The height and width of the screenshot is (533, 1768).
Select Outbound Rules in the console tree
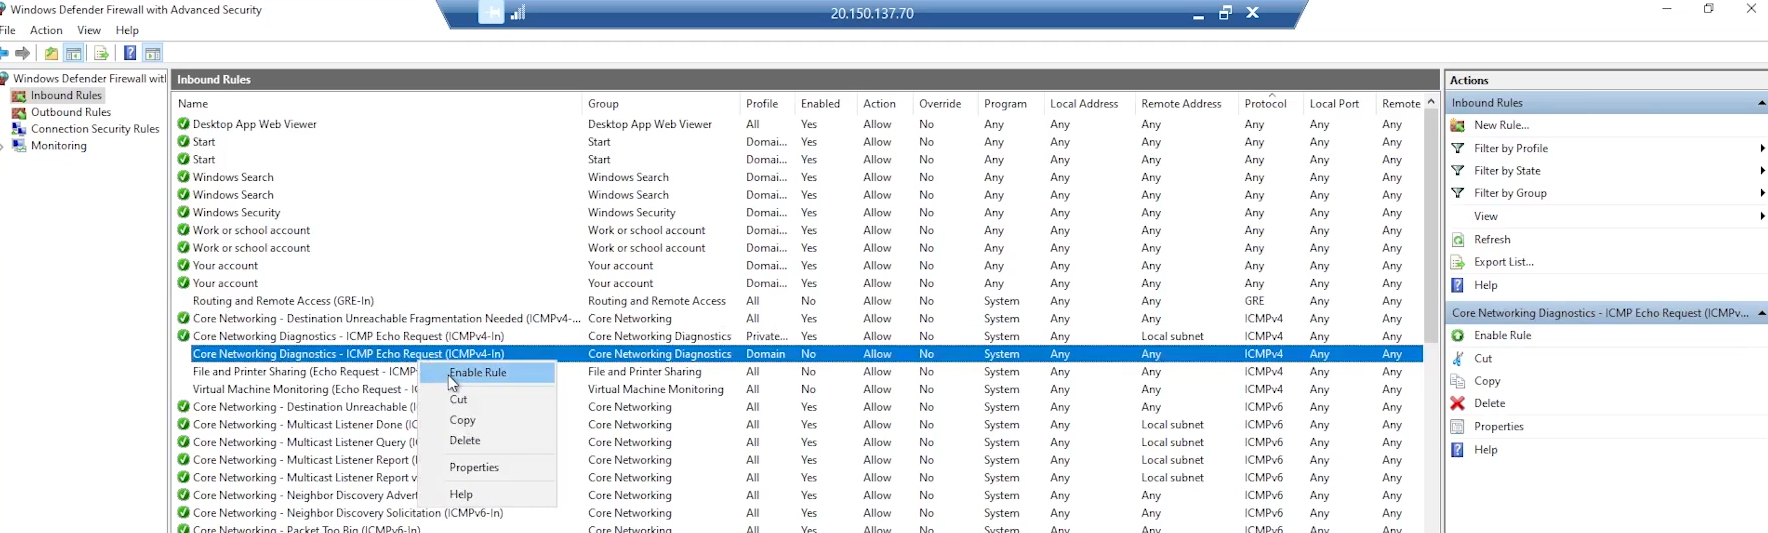[70, 112]
